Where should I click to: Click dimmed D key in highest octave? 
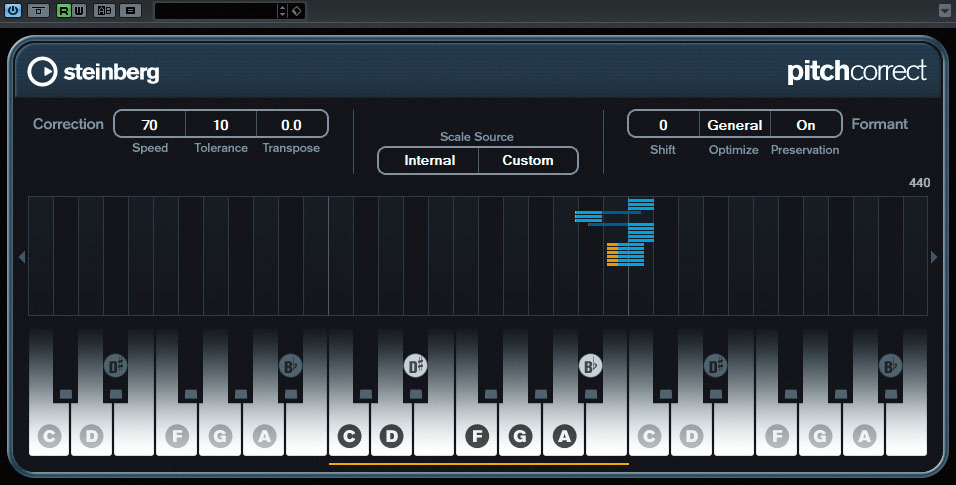tap(691, 436)
